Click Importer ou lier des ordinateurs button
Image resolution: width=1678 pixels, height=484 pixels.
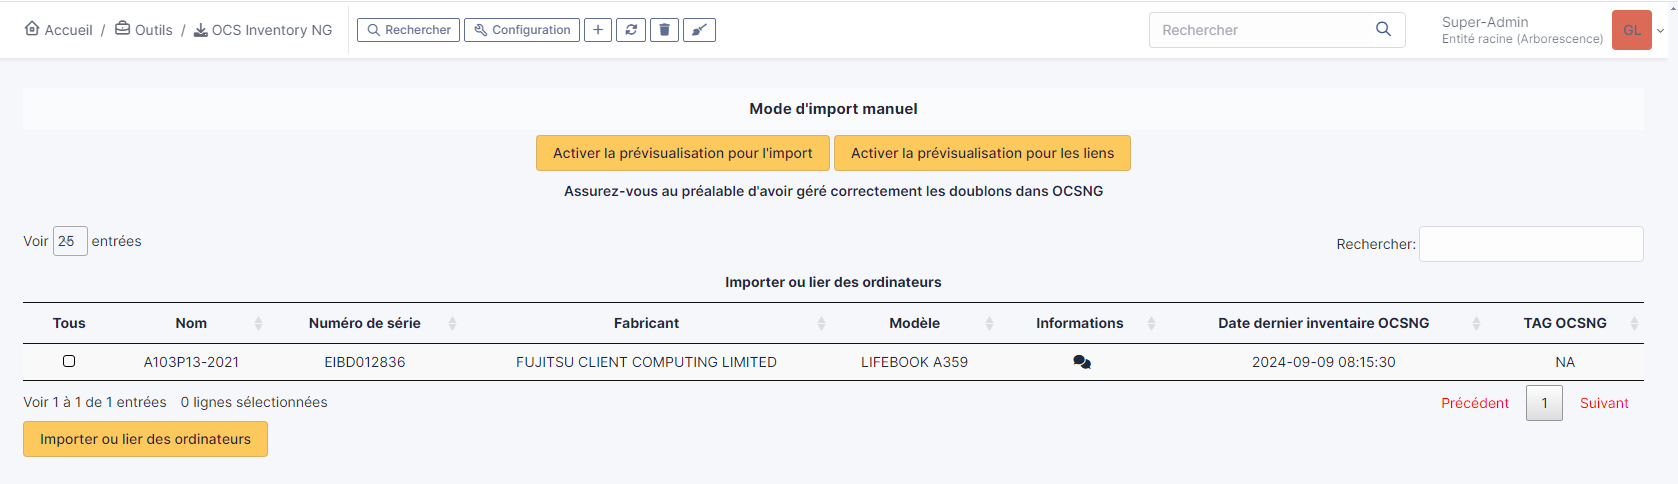(145, 439)
